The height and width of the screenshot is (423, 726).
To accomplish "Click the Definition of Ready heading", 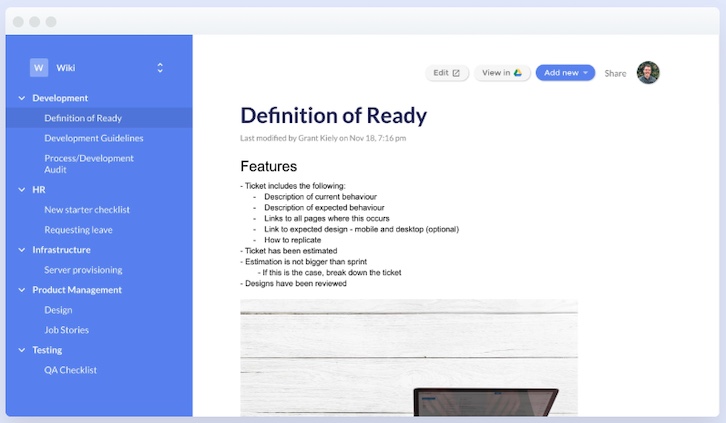I will [x=333, y=116].
